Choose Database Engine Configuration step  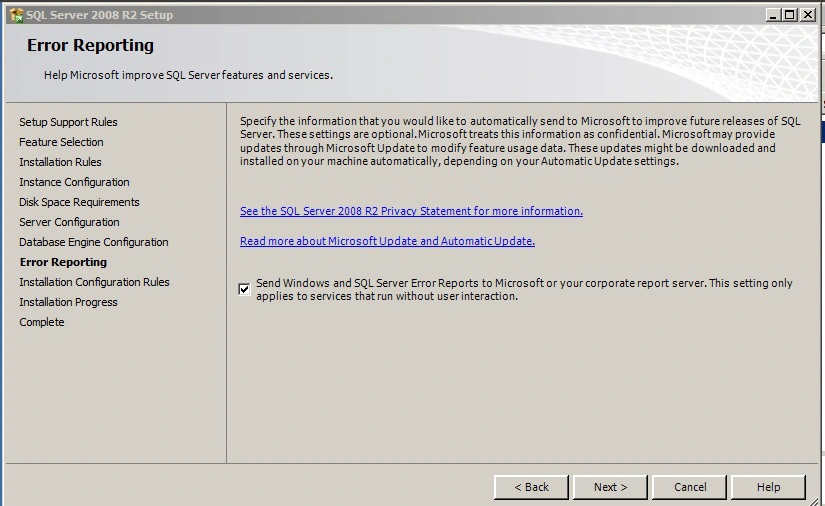click(93, 242)
